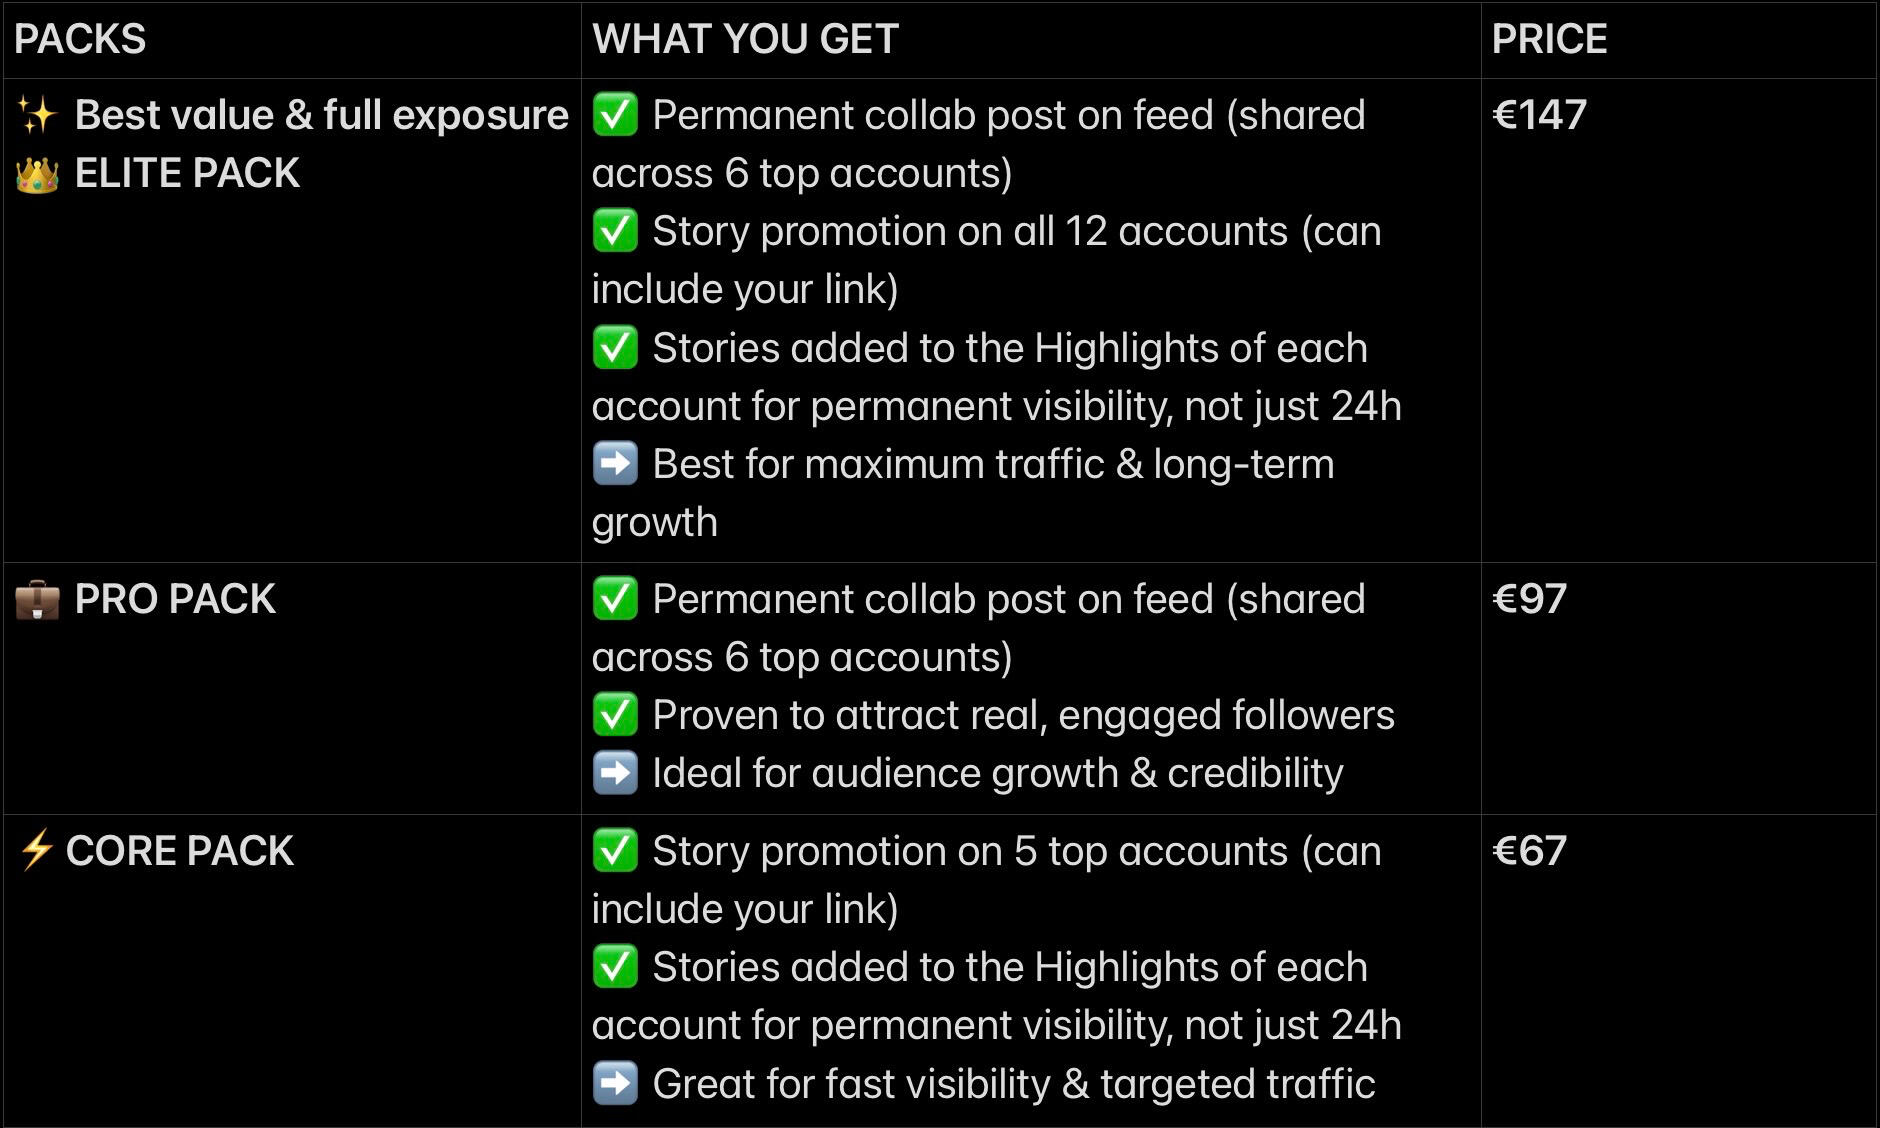Select the PRO PACK label
This screenshot has width=1880, height=1128.
(x=175, y=600)
